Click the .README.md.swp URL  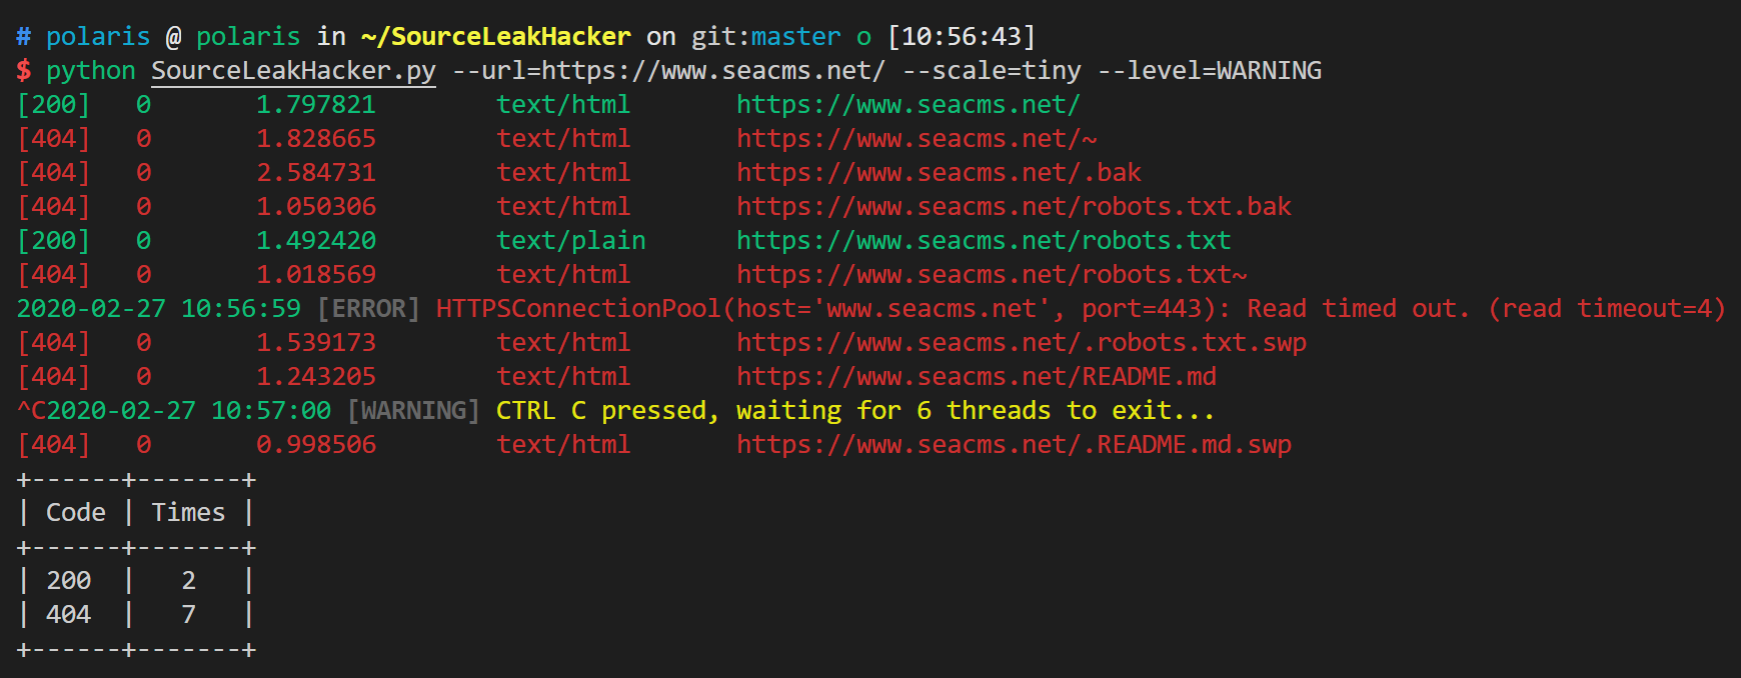1014,445
